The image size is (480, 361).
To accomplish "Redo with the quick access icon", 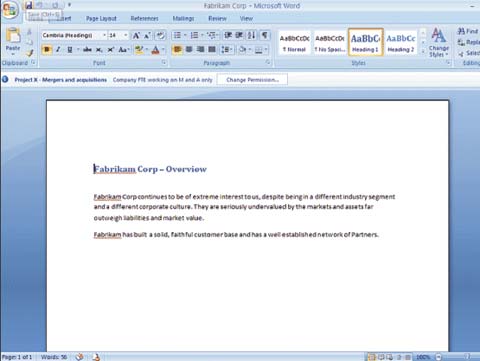I will click(55, 5).
